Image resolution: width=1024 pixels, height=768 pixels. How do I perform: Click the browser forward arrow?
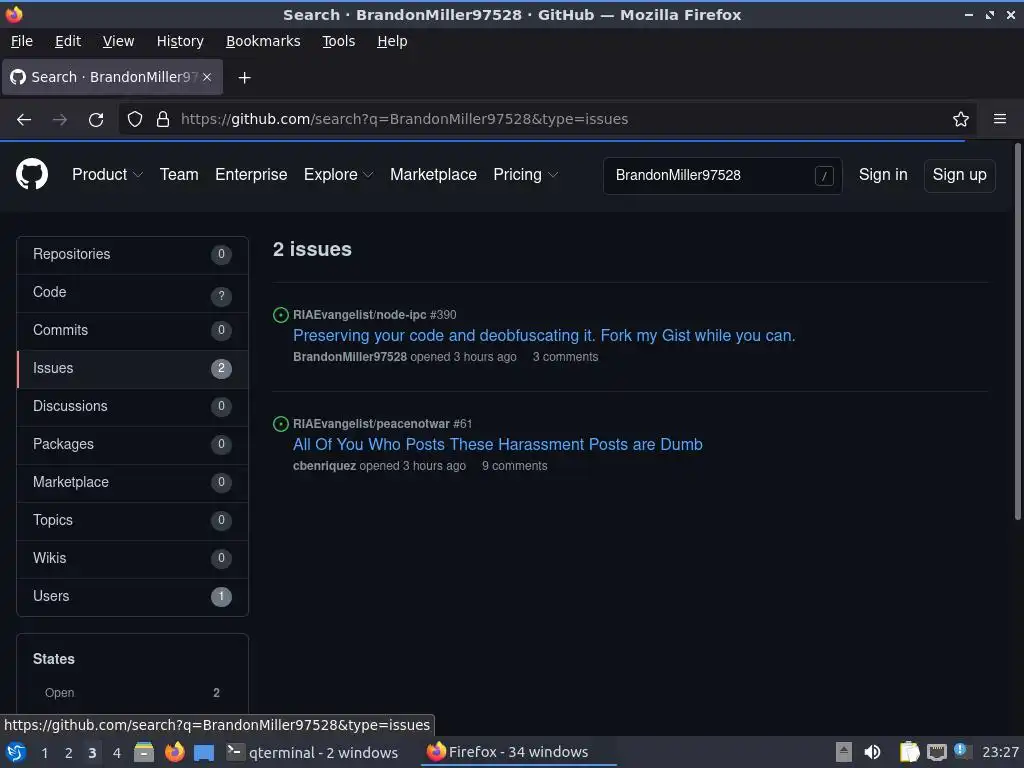coord(59,120)
